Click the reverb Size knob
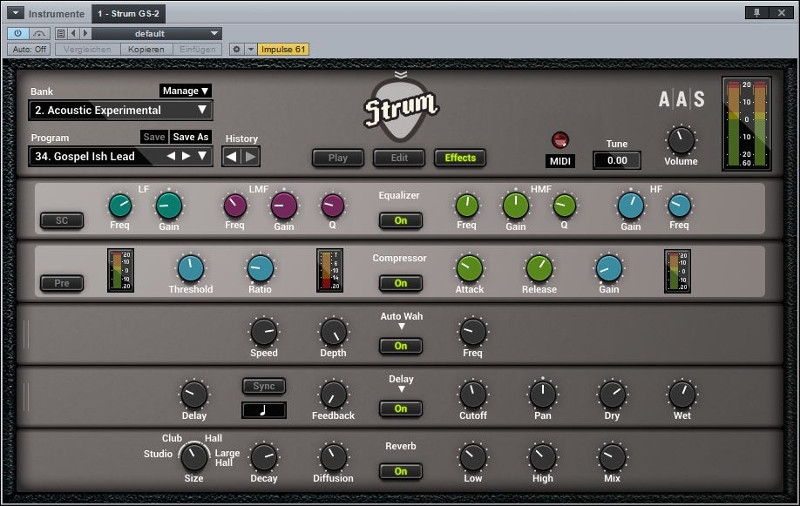The width and height of the screenshot is (800, 506). point(194,457)
